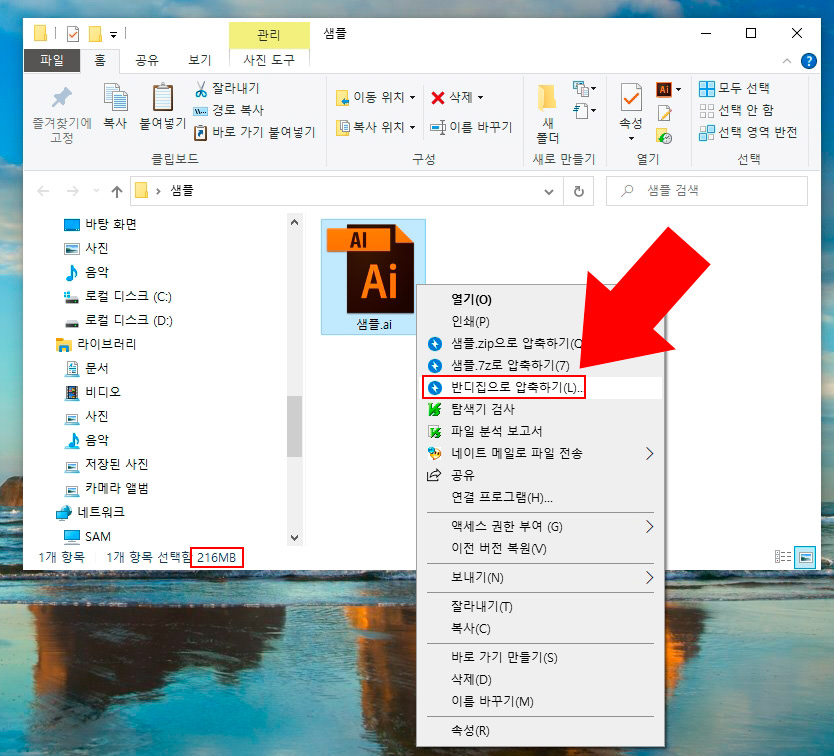Expand the arrow next to Illustrator open icon

[x=678, y=90]
